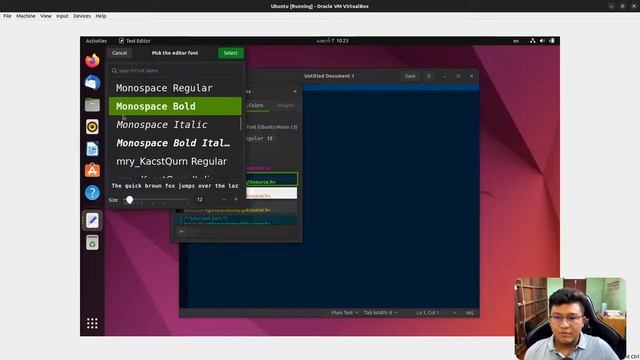This screenshot has height=360, width=640.
Task: Switch to the Plugins tab in Preferences
Action: click(285, 105)
